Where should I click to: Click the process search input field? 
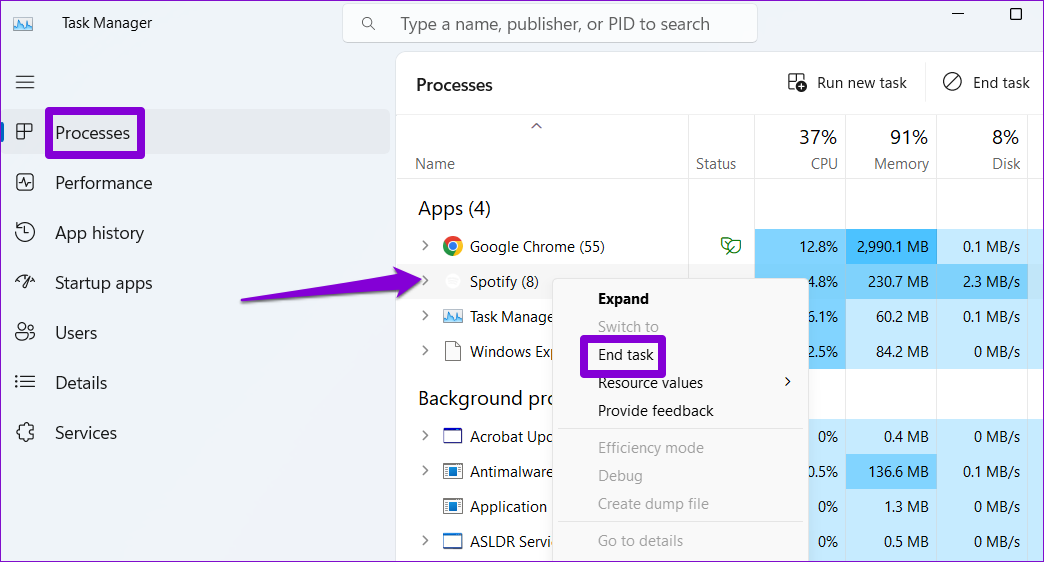tap(550, 24)
